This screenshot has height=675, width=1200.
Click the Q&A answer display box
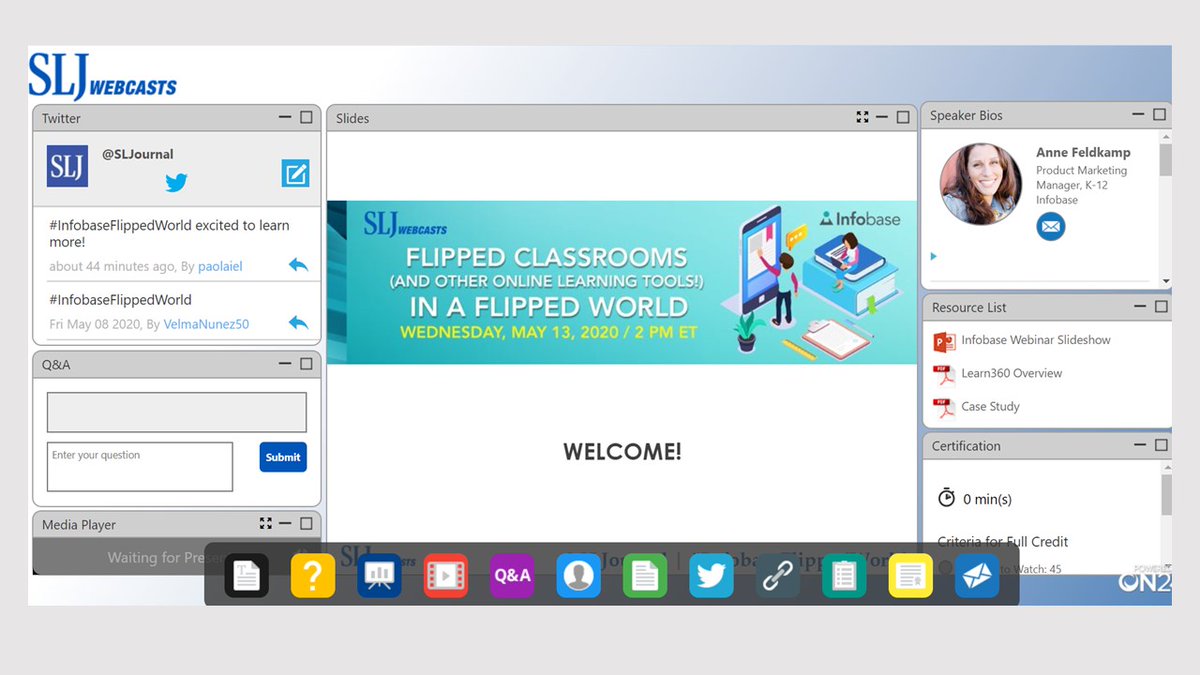point(177,412)
